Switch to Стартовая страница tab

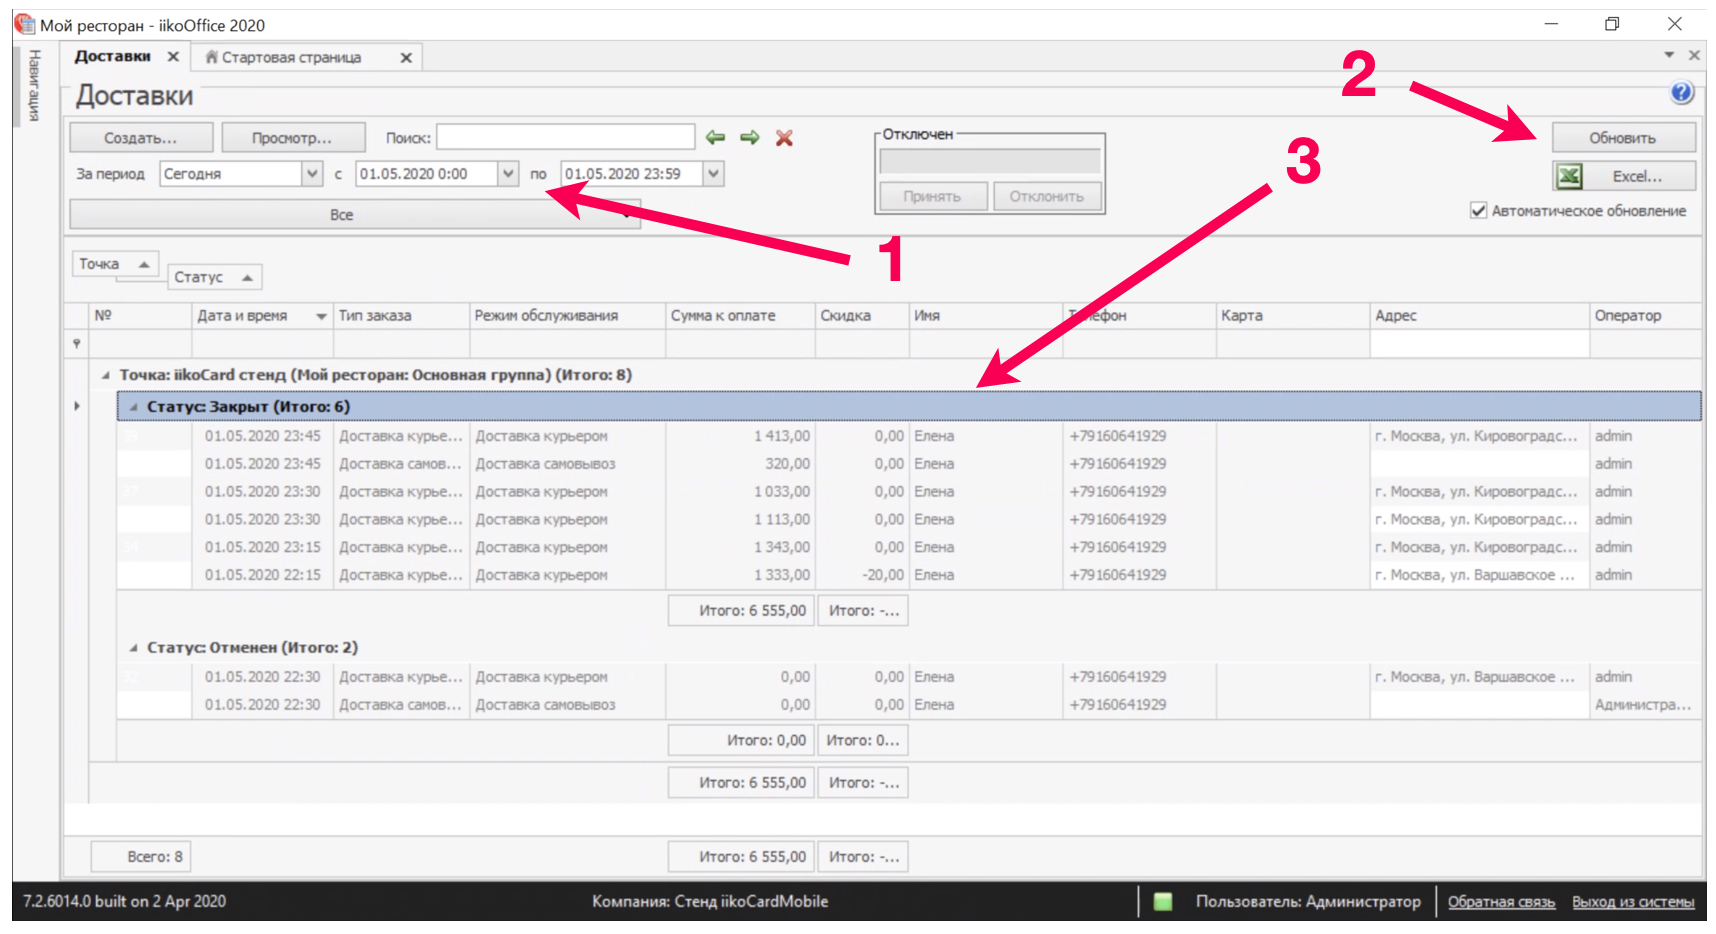coord(291,58)
